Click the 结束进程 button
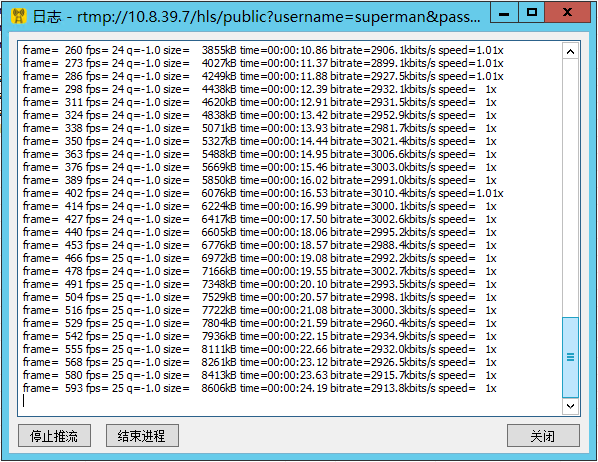Image resolution: width=598 pixels, height=462 pixels. pyautogui.click(x=142, y=436)
